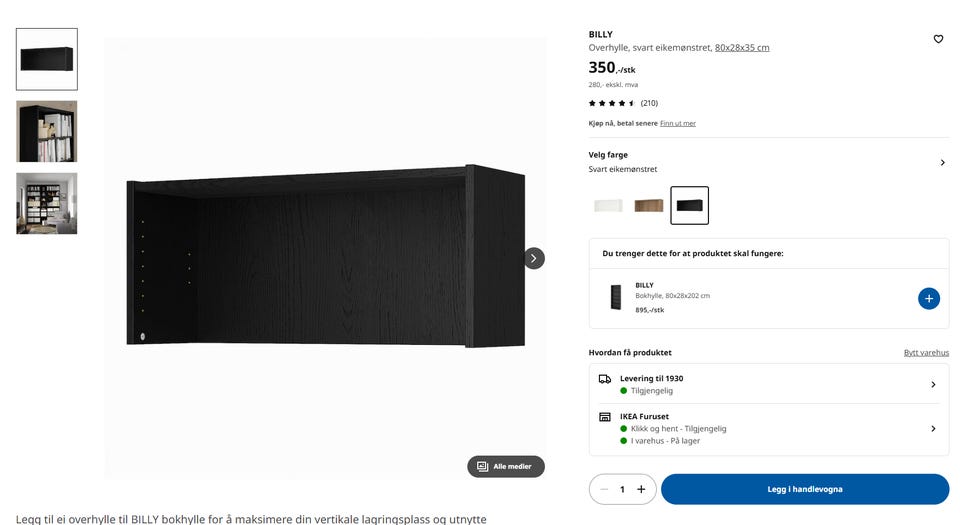Open Alle medier gallery button
Screen dimensions: 960x525
pos(506,466)
